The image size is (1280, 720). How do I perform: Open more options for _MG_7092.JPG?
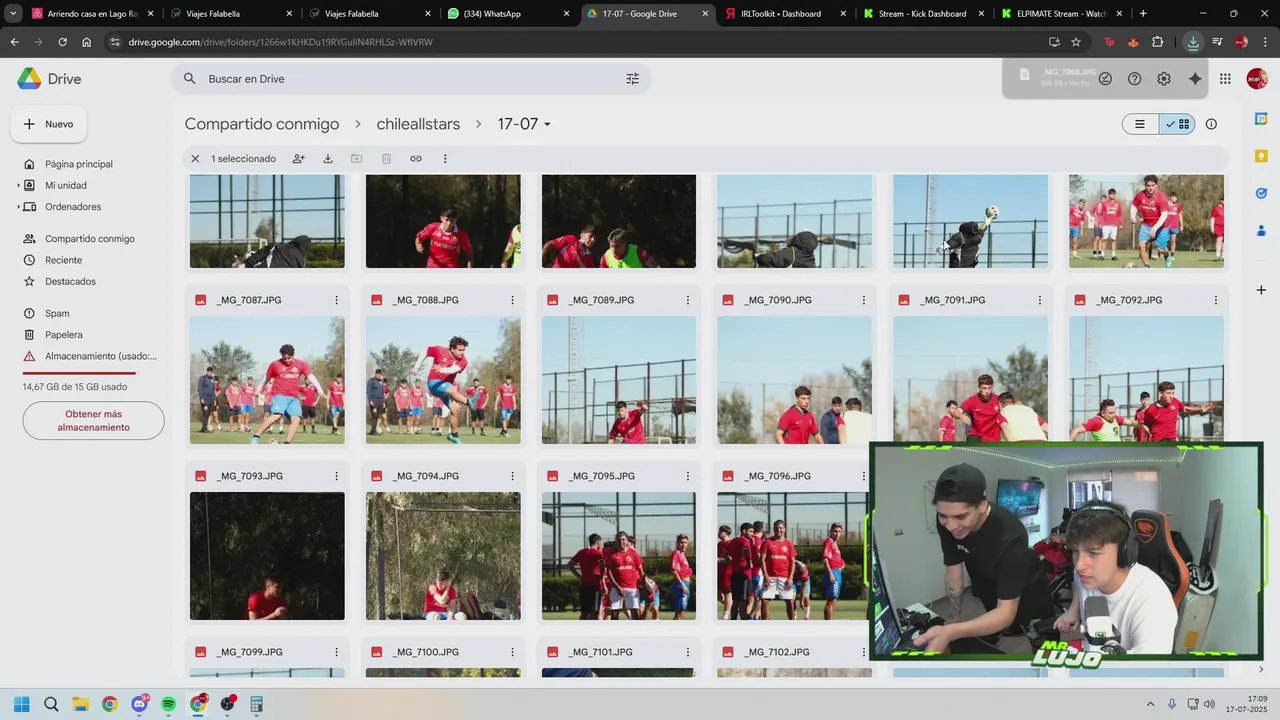[1216, 300]
